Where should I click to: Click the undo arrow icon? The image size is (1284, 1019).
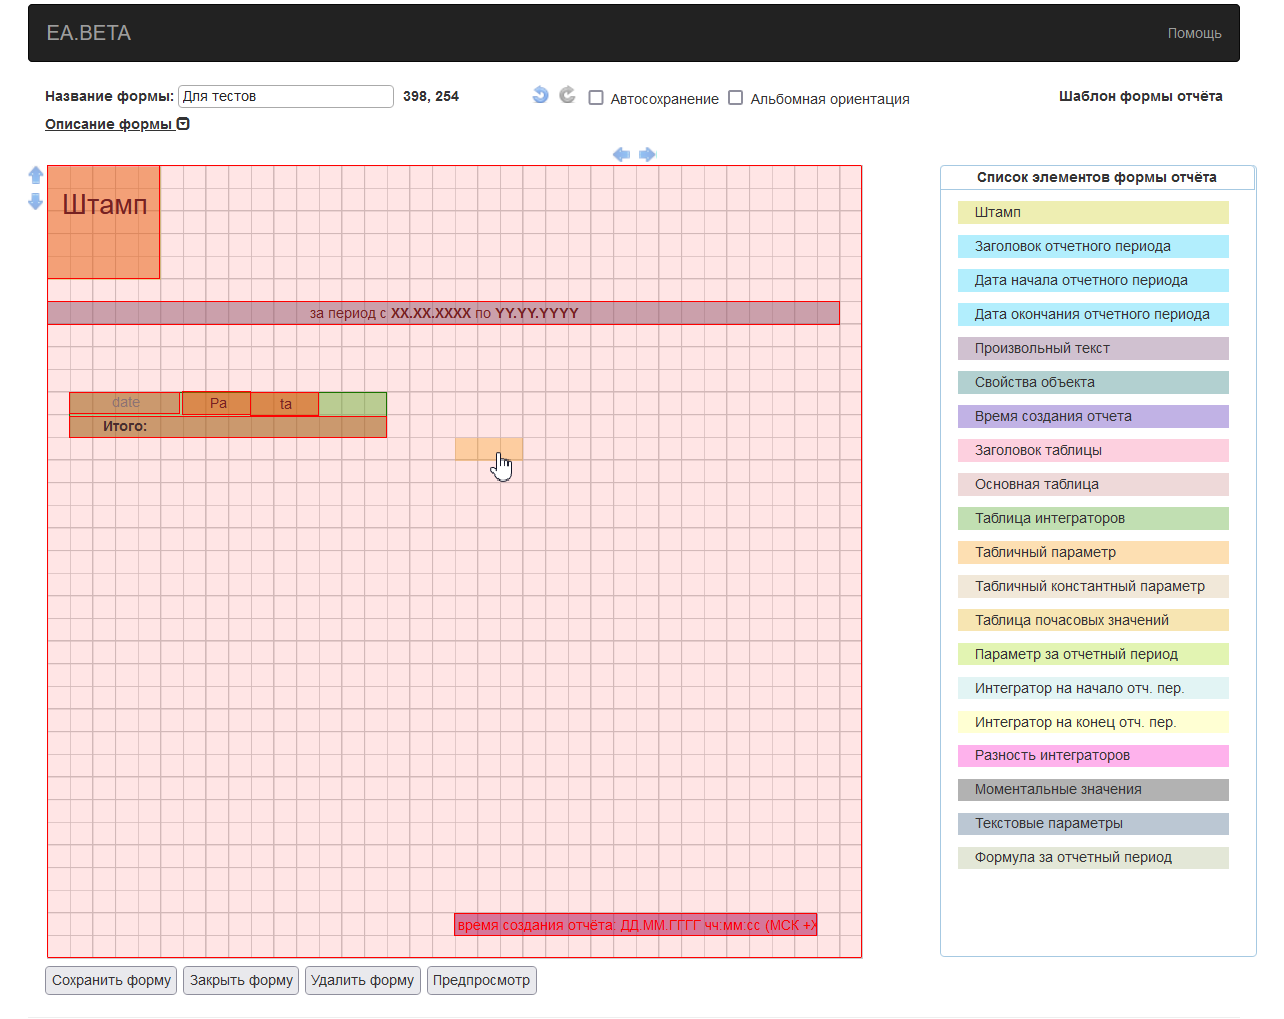point(540,95)
